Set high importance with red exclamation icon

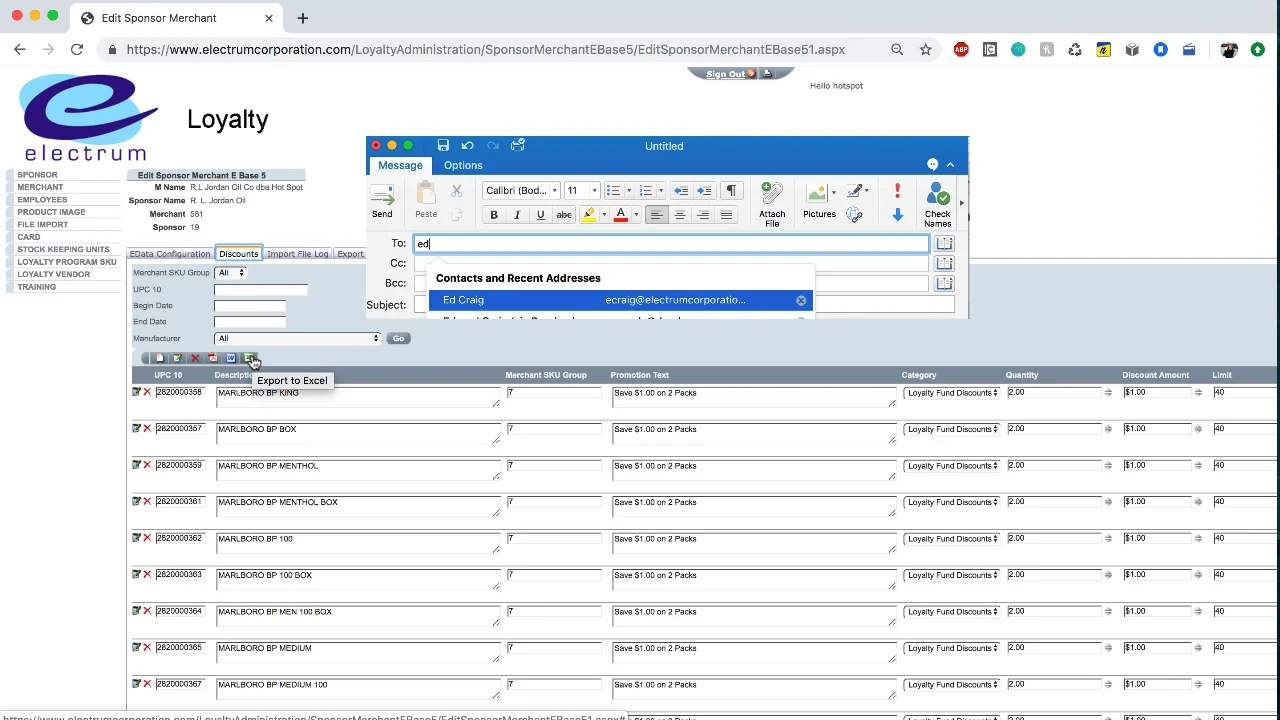point(897,190)
